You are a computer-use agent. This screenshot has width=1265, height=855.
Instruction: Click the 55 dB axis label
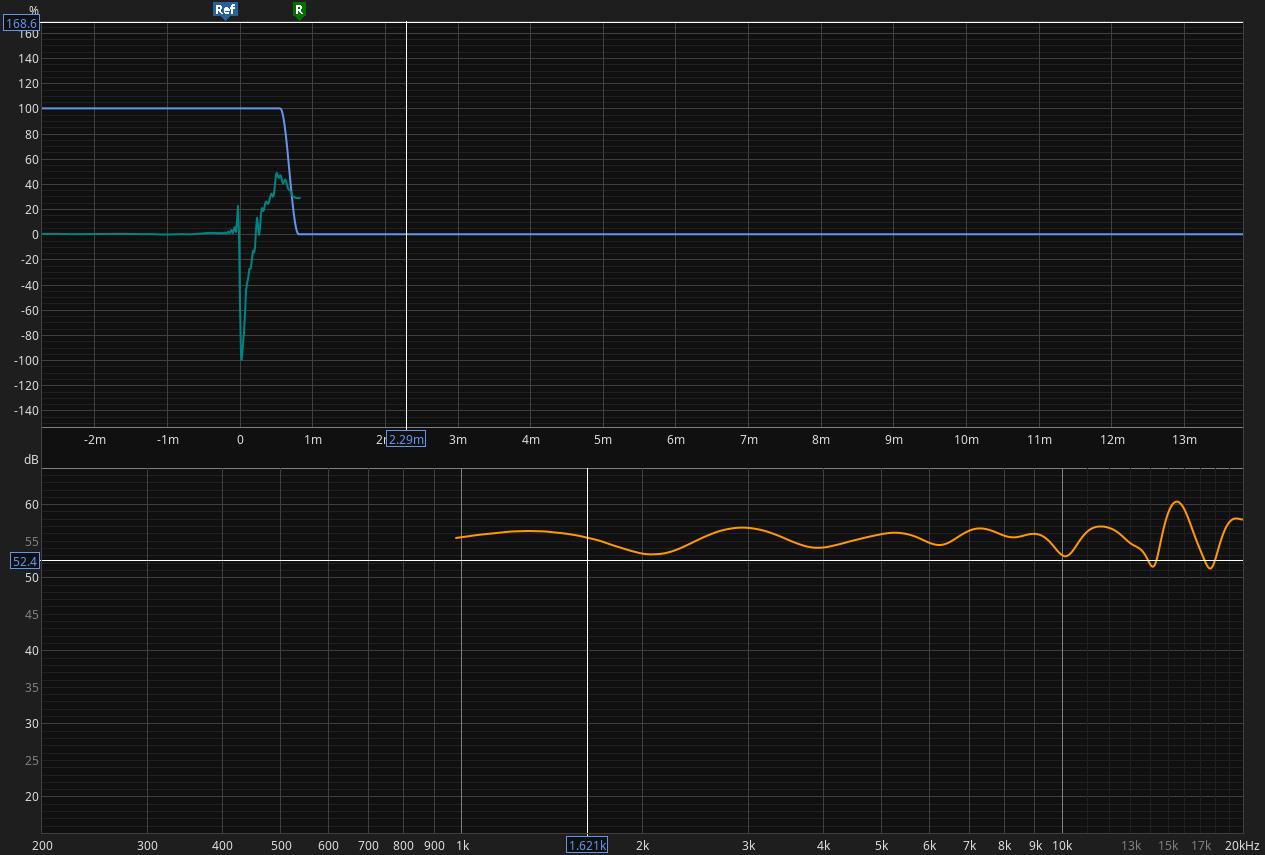(x=32, y=541)
